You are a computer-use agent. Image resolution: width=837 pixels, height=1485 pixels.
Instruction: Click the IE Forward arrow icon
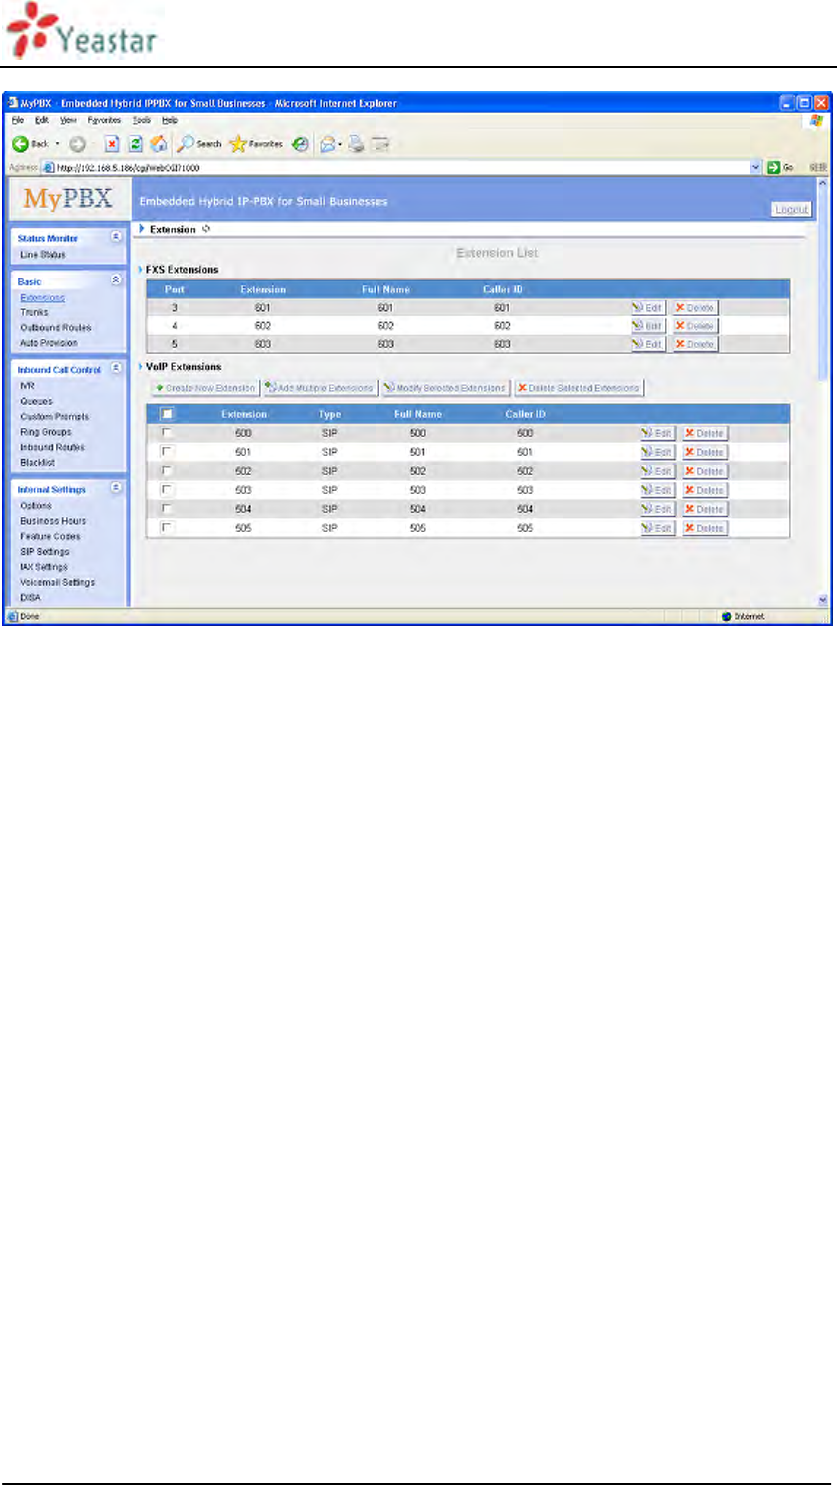click(x=76, y=144)
